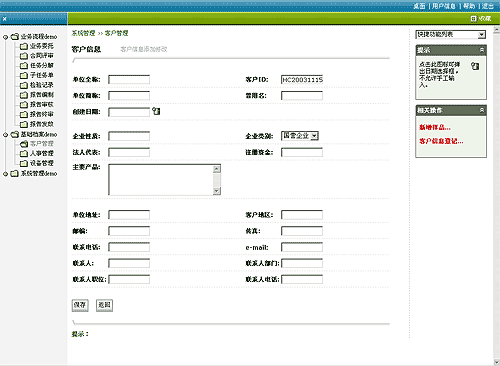Focus the 联系人 input field

click(129, 263)
